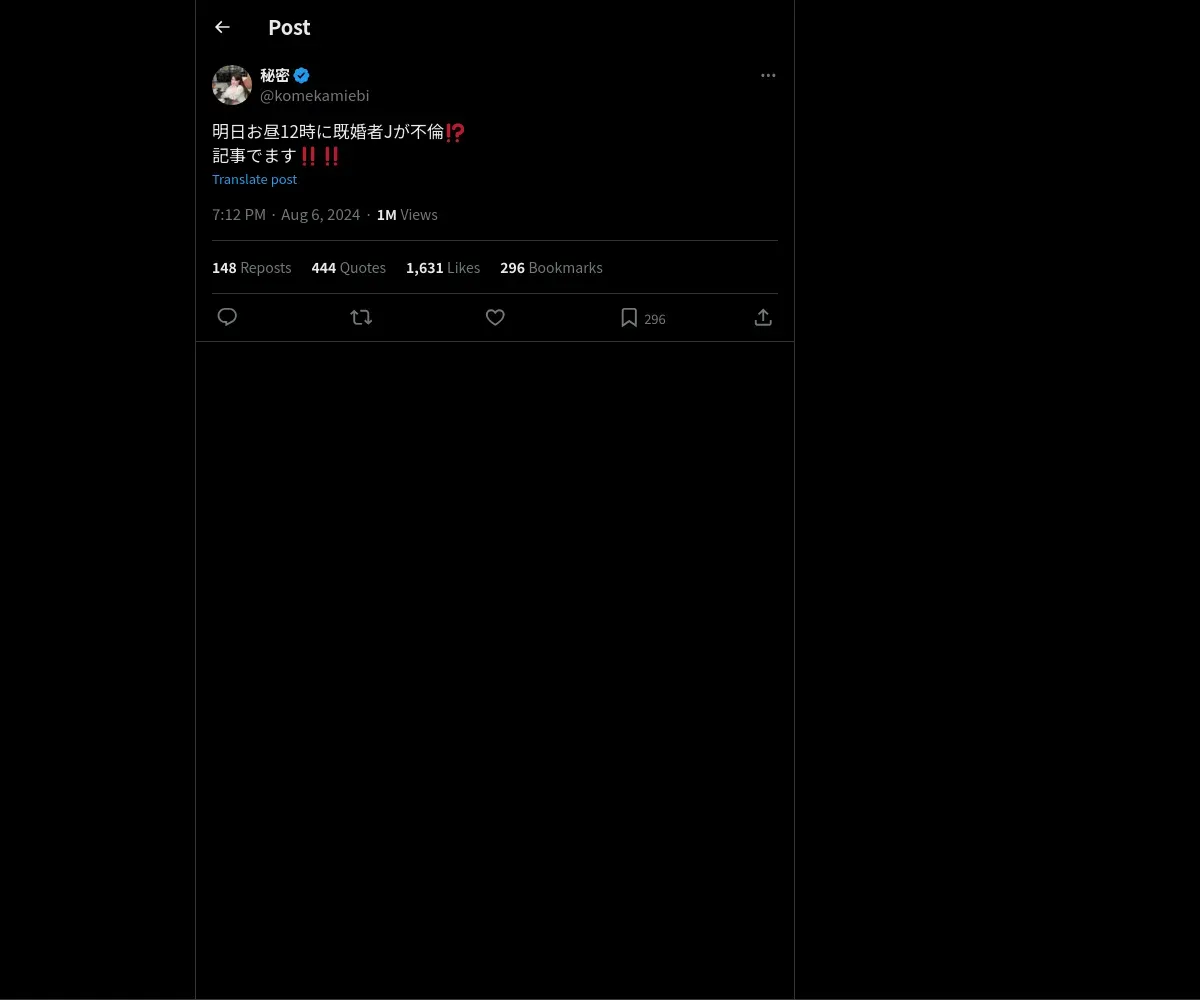Viewport: 1200px width, 1000px height.
Task: Open the reply speech bubble icon
Action: (227, 317)
